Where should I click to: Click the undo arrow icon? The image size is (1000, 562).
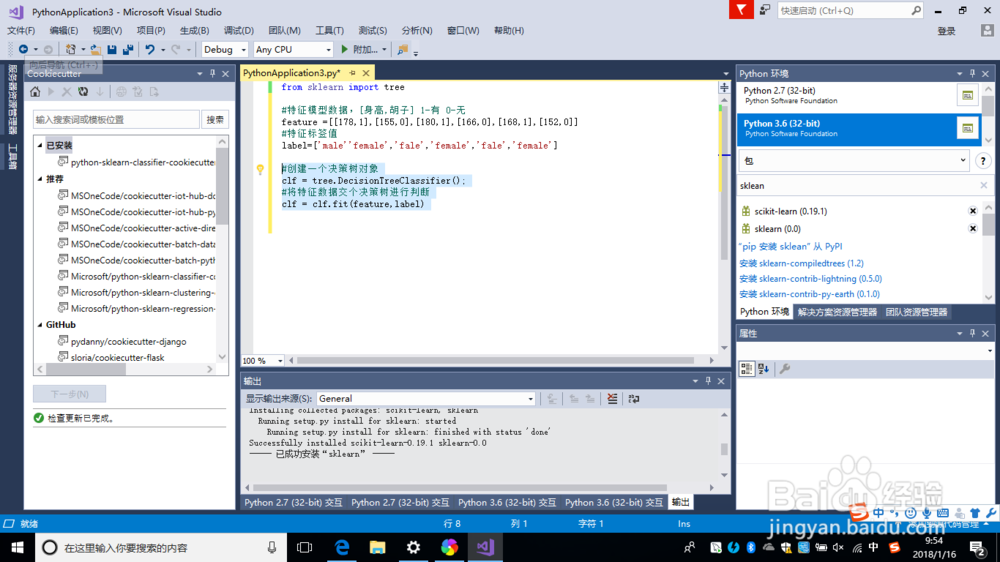150,49
